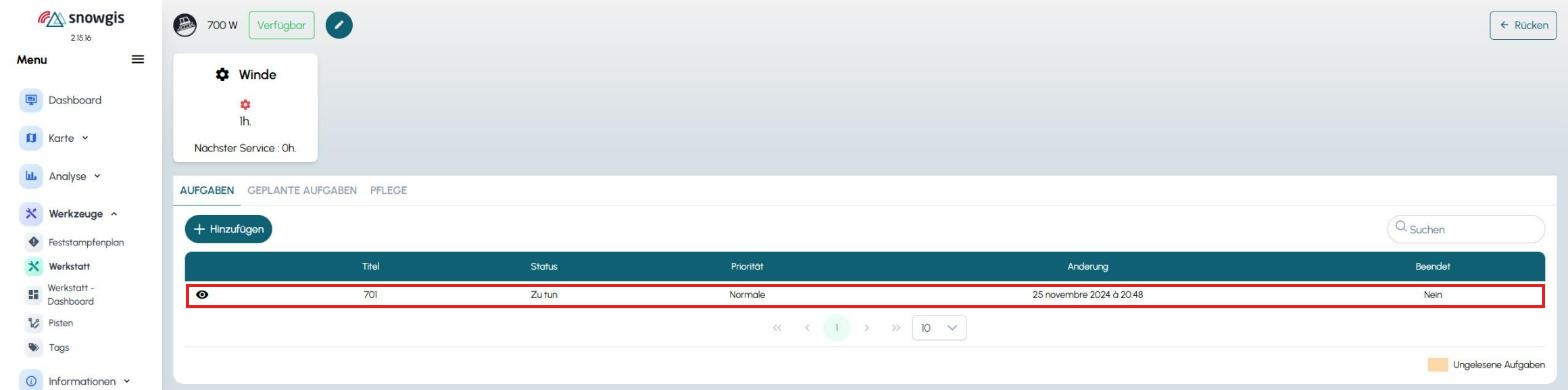Switch to the GEPLANTE AUFGABEN tab

[302, 190]
